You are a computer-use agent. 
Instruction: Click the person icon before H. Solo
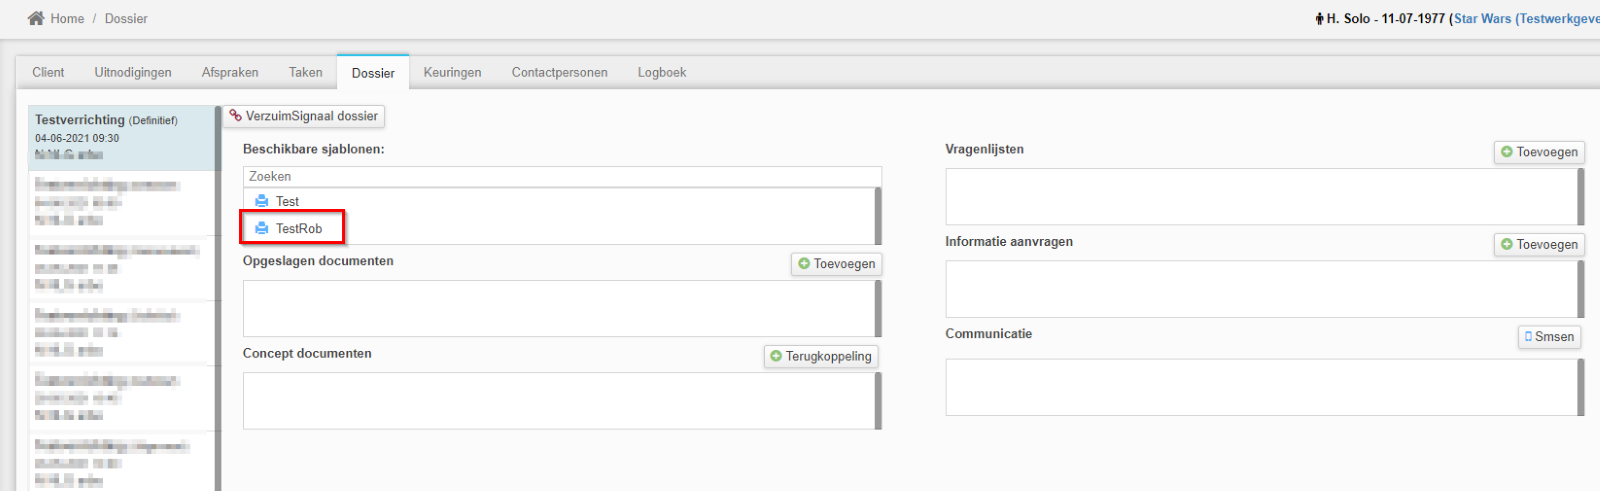click(1319, 19)
